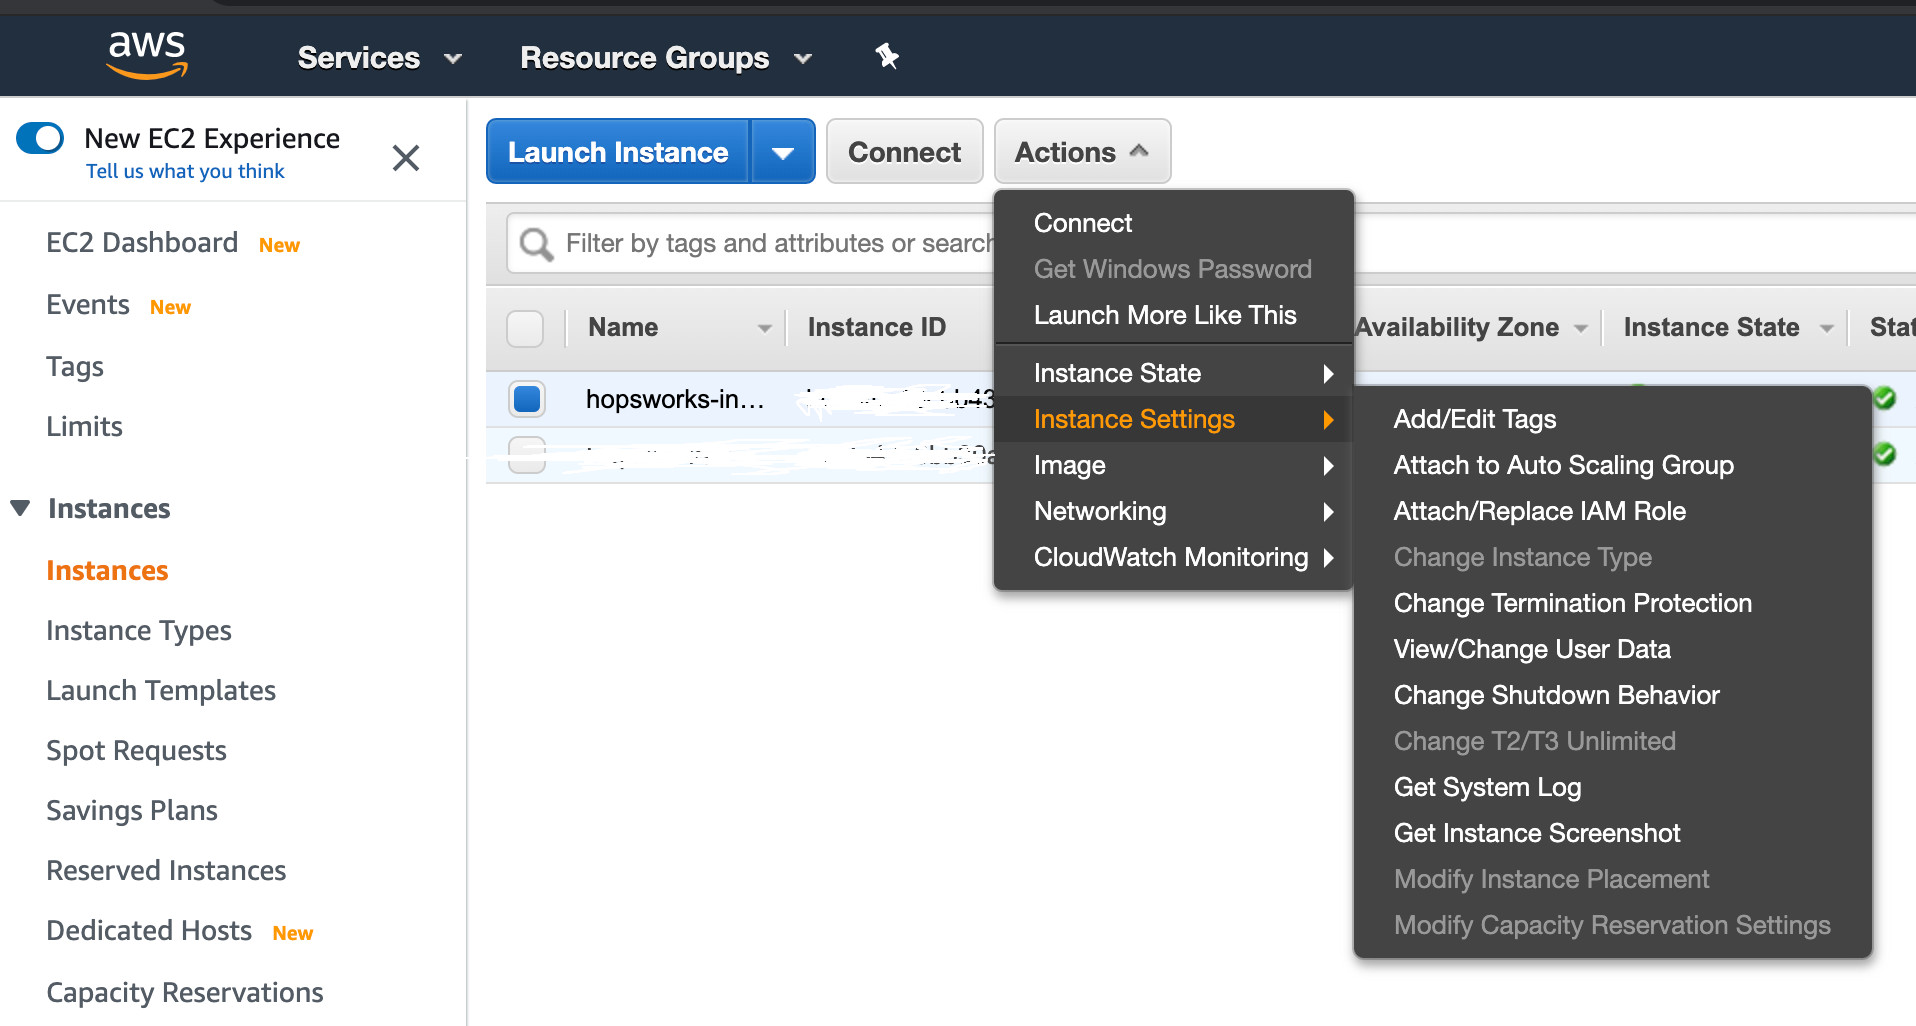This screenshot has width=1916, height=1026.
Task: Open Tell us what you think link
Action: click(185, 171)
